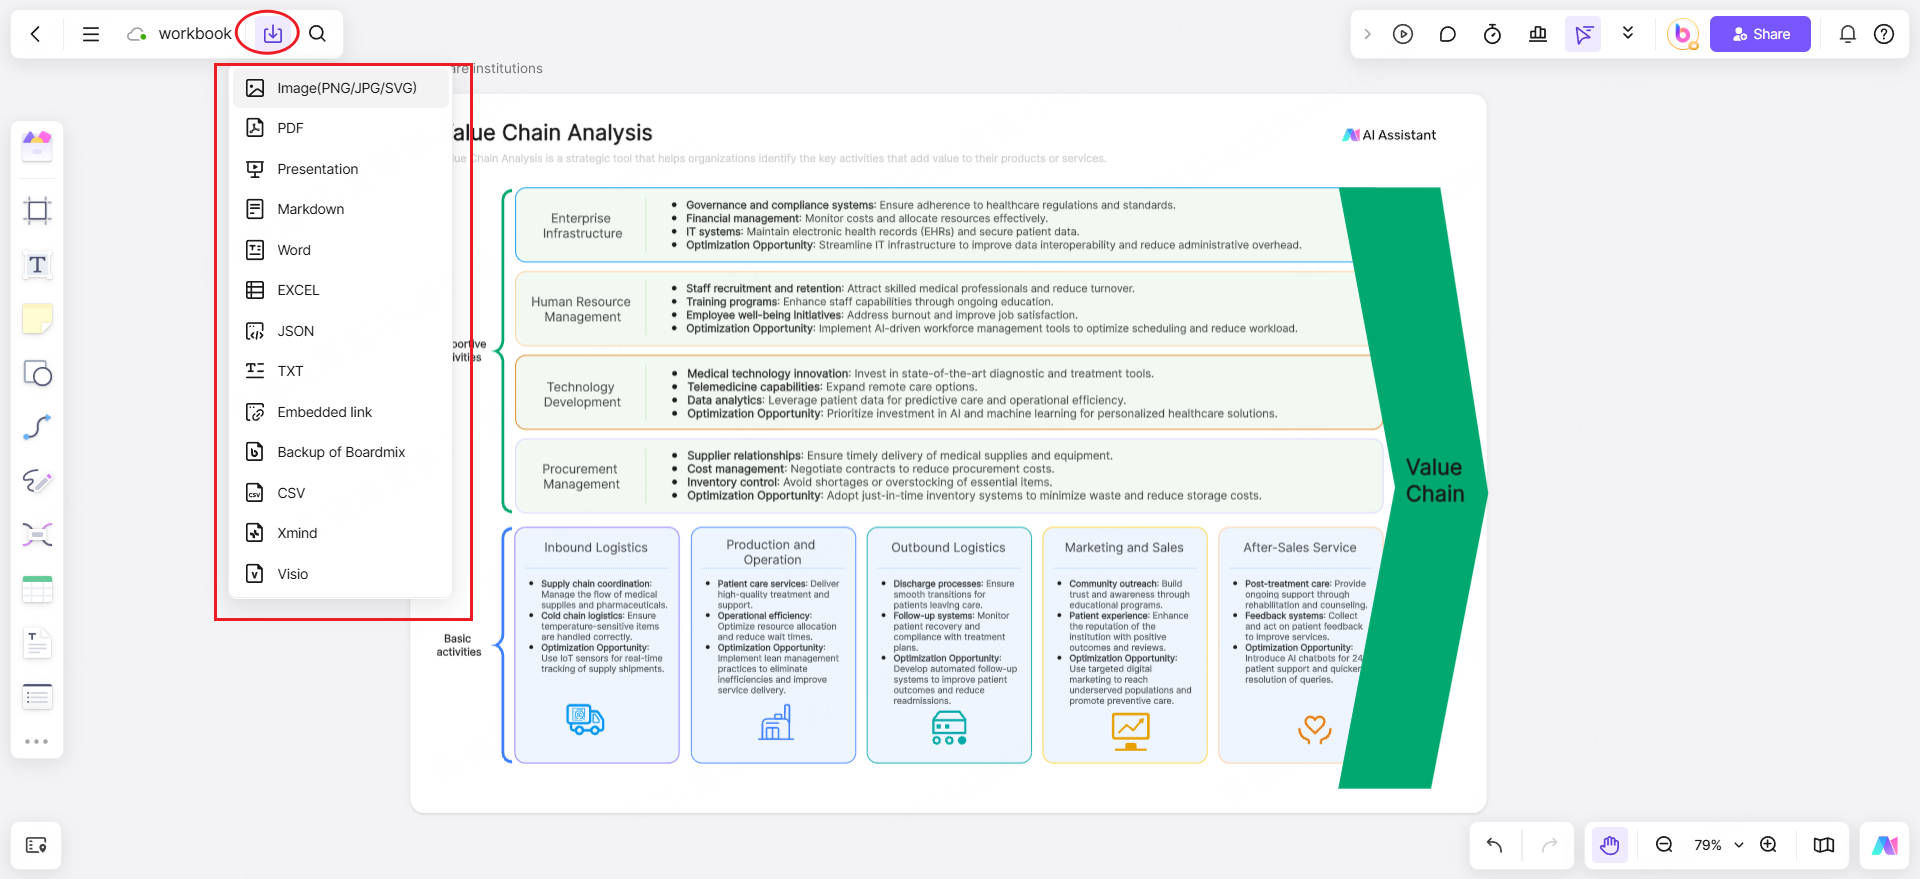1920x879 pixels.
Task: Choose Visio export option
Action: 340,574
